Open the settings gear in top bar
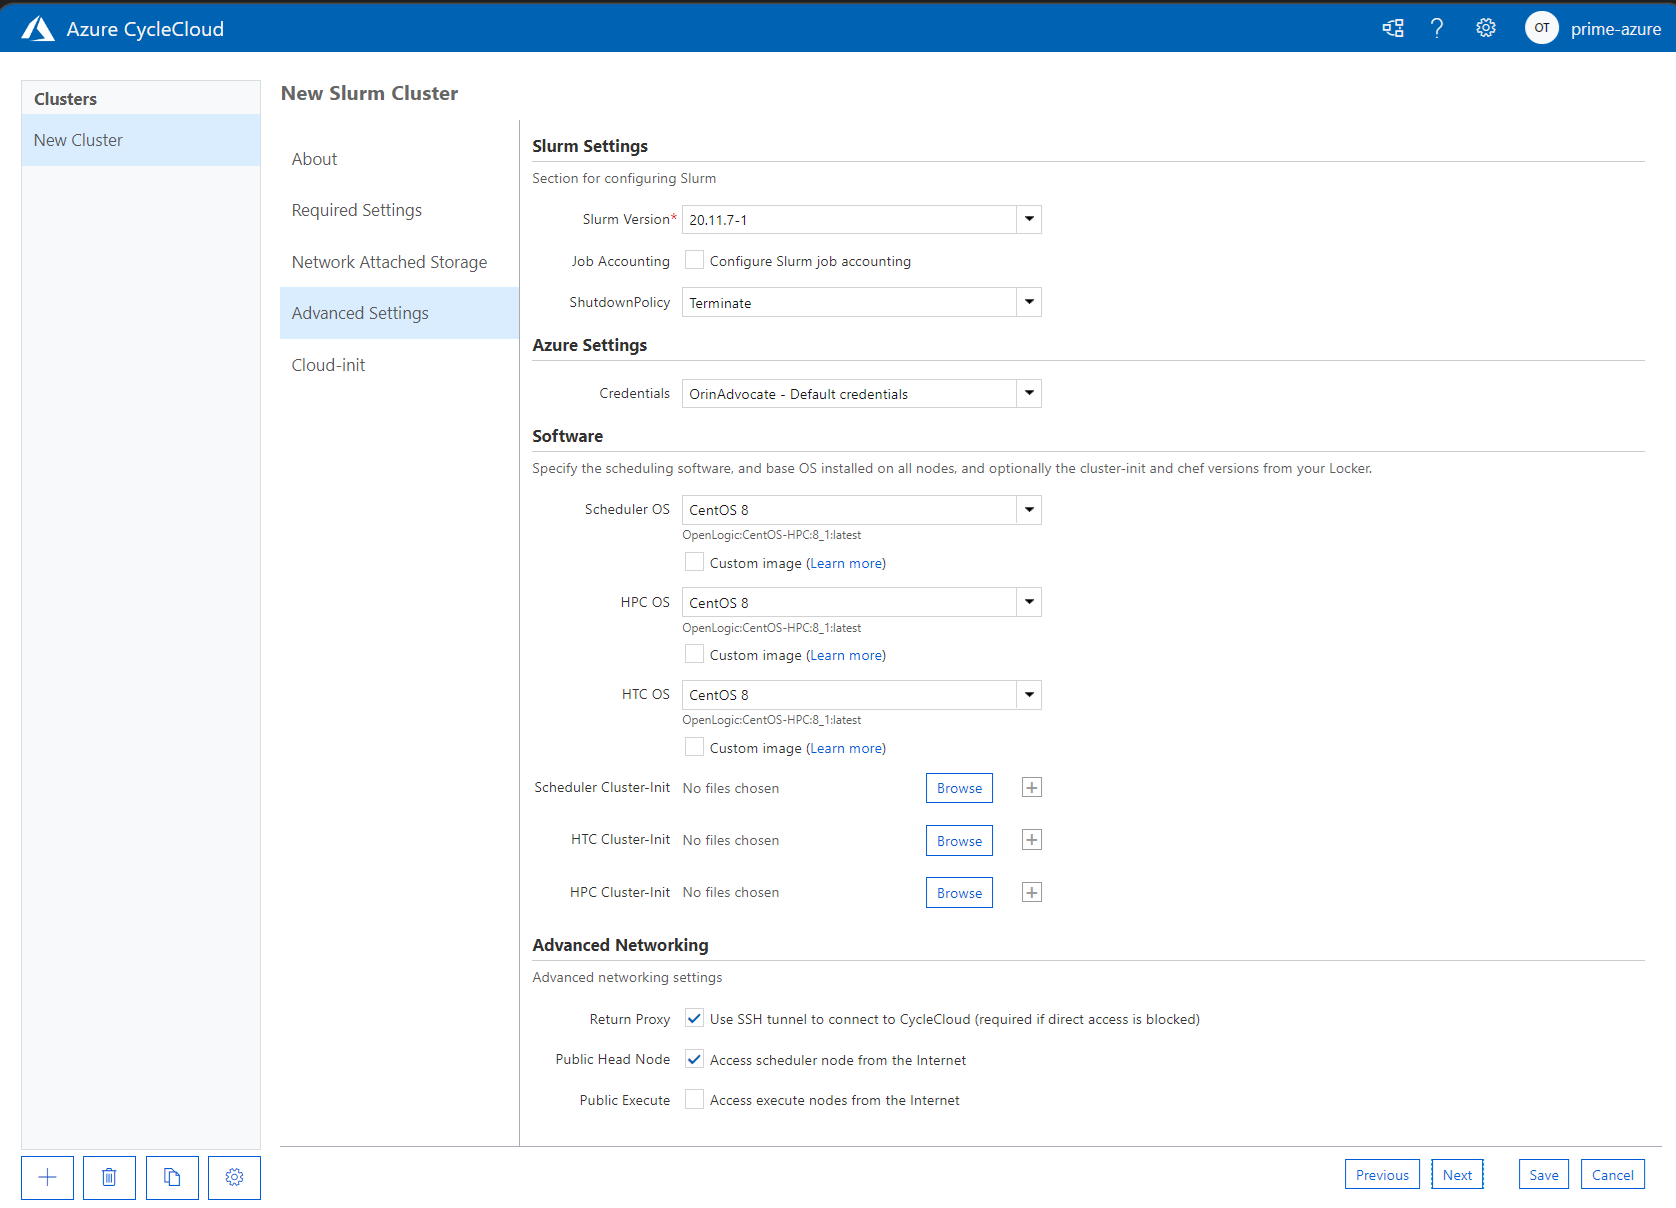Image resolution: width=1676 pixels, height=1208 pixels. (x=1486, y=28)
